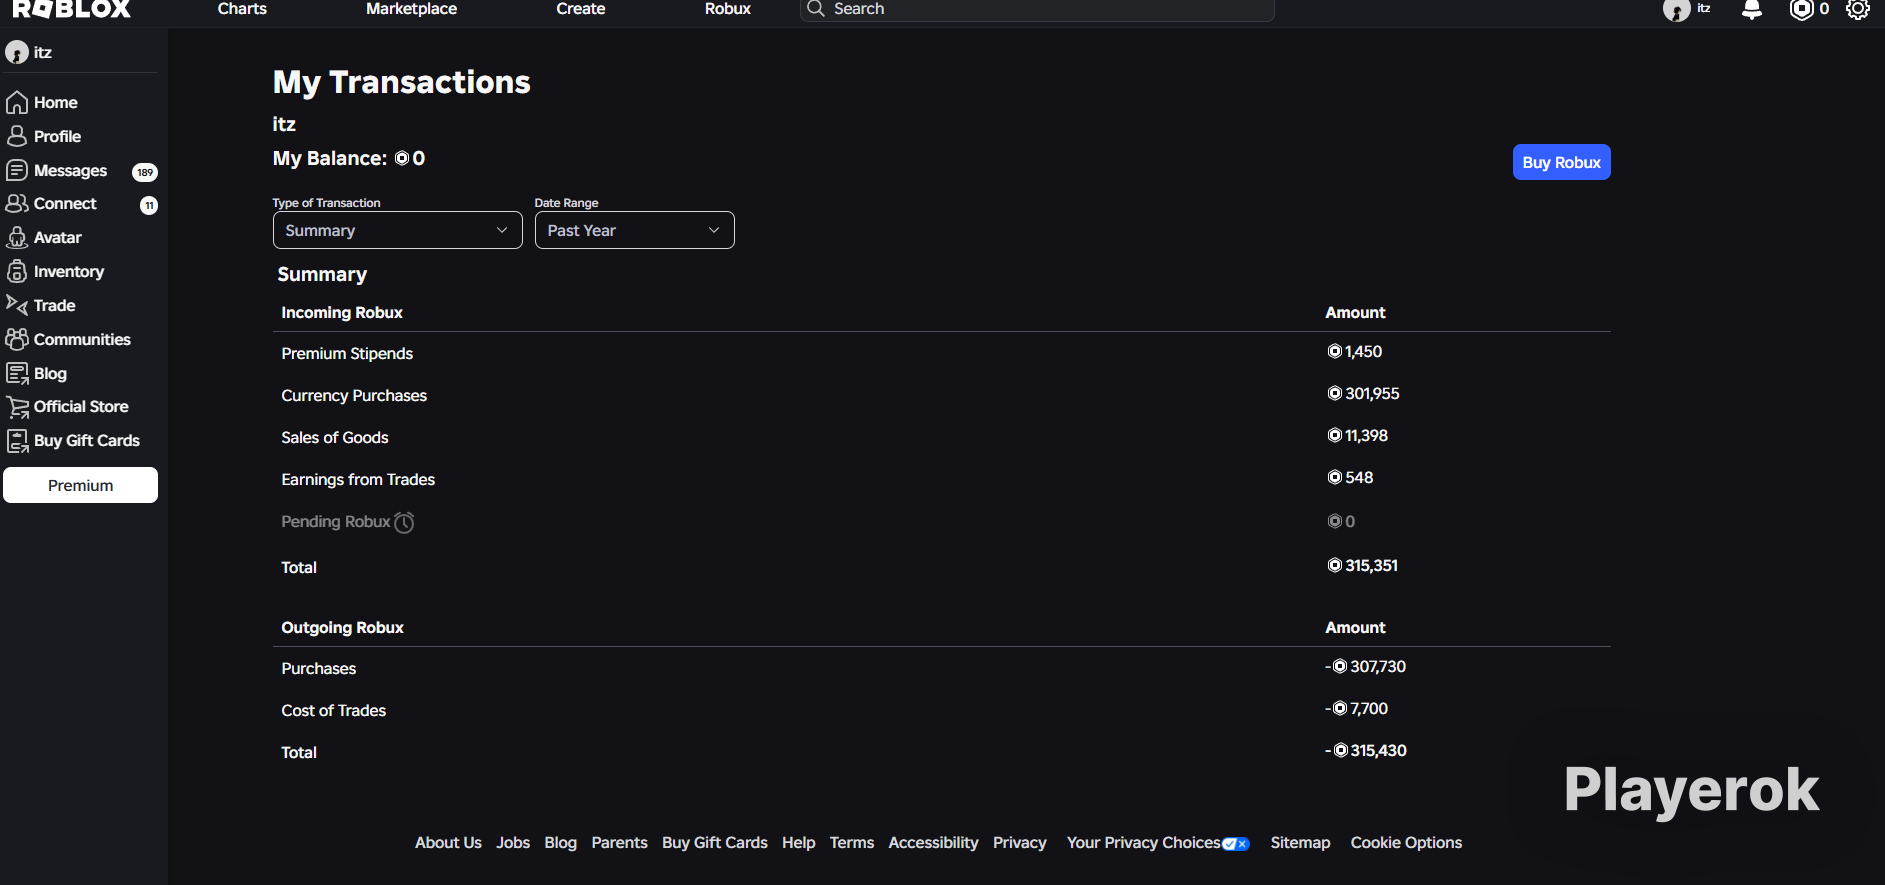Open Avatar in sidebar
This screenshot has width=1885, height=885.
(x=58, y=237)
